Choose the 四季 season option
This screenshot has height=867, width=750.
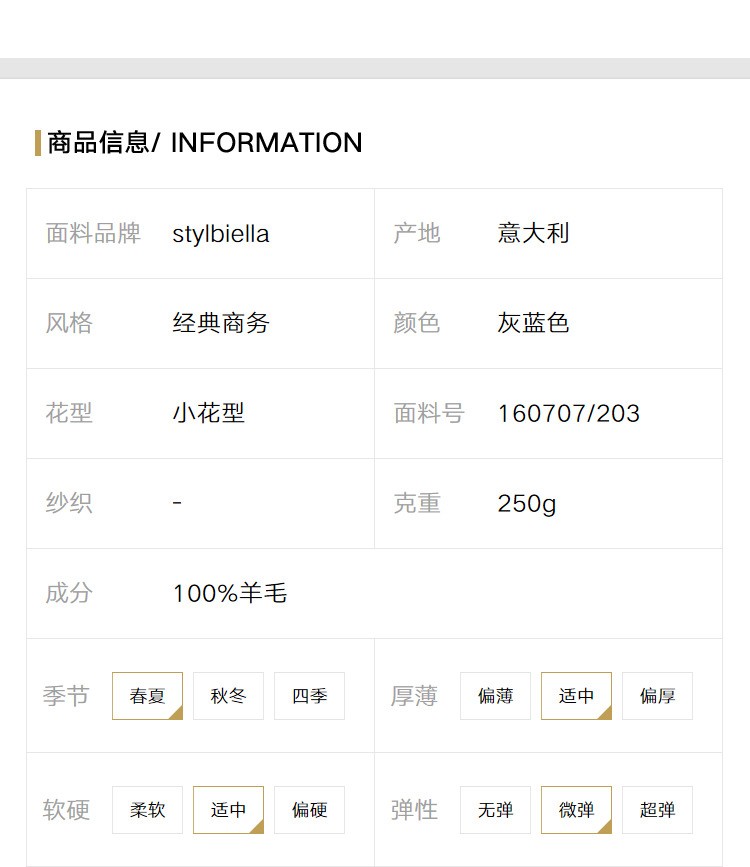point(309,696)
